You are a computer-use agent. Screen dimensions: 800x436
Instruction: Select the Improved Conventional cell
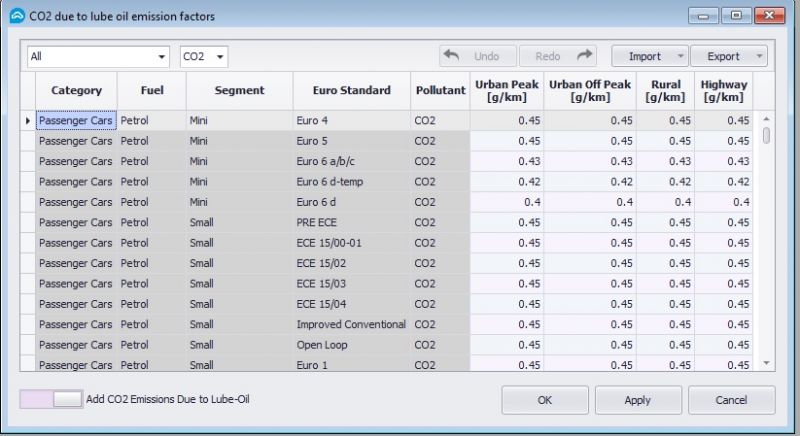click(352, 325)
